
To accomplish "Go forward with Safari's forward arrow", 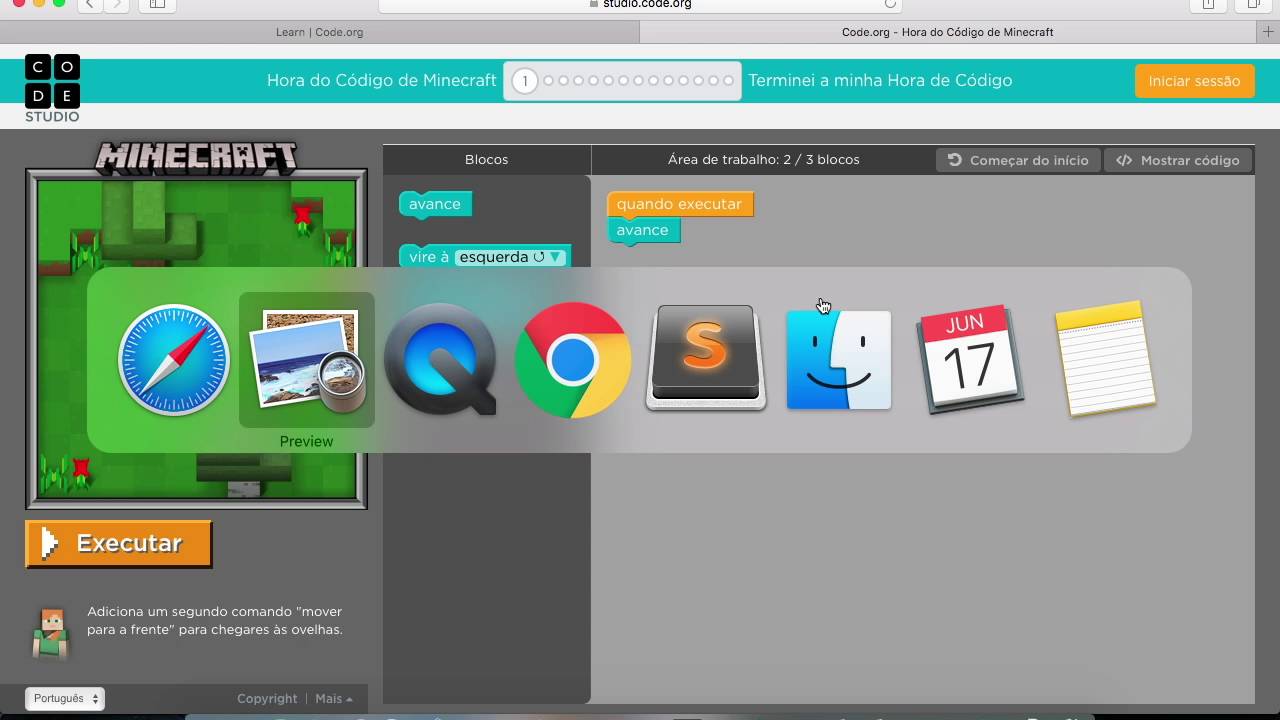I will (x=117, y=4).
